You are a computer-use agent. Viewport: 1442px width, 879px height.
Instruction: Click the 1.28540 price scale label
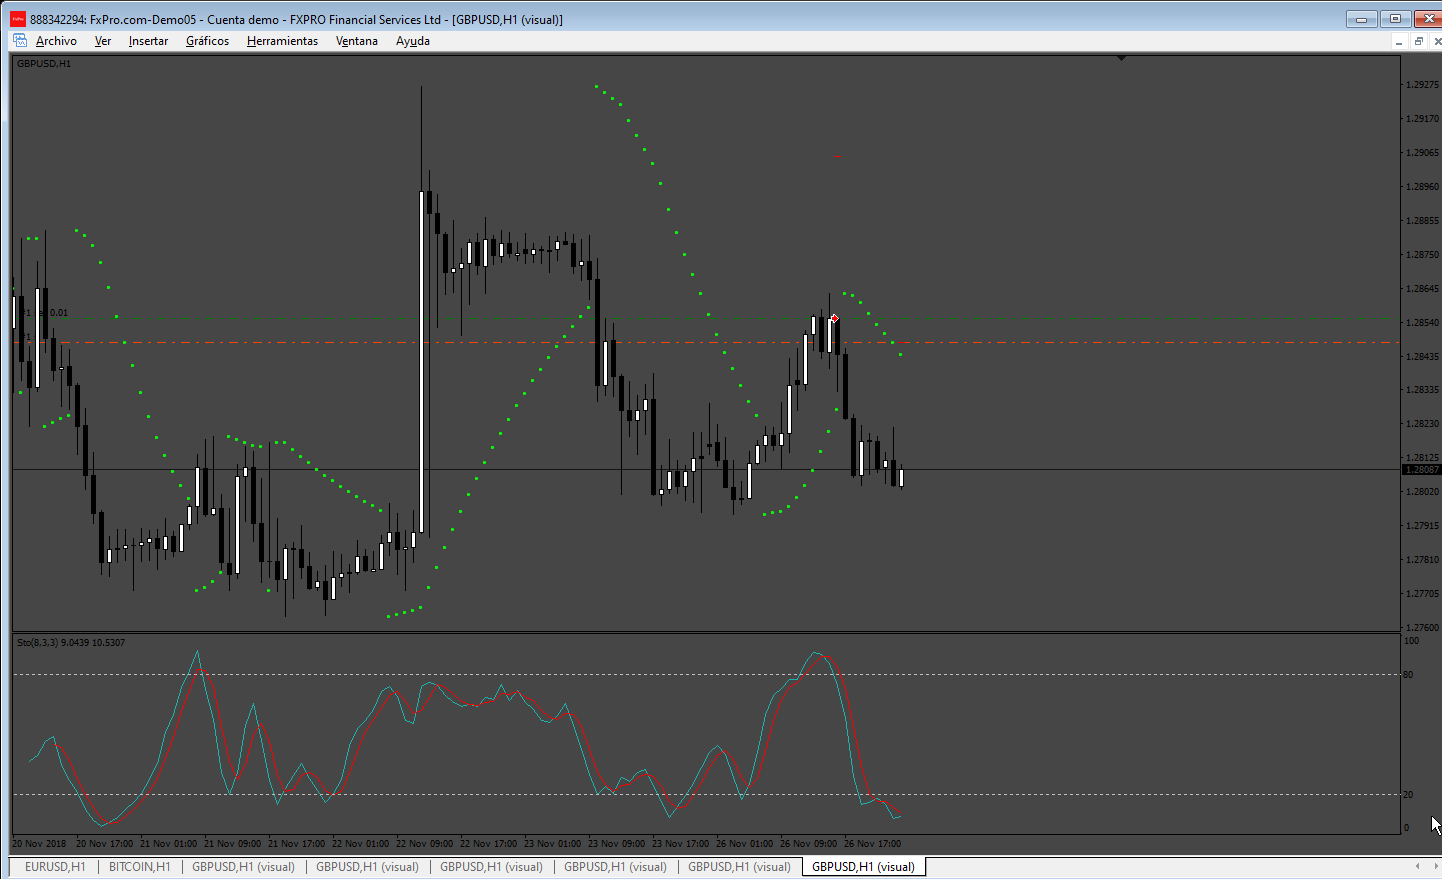click(x=1423, y=323)
